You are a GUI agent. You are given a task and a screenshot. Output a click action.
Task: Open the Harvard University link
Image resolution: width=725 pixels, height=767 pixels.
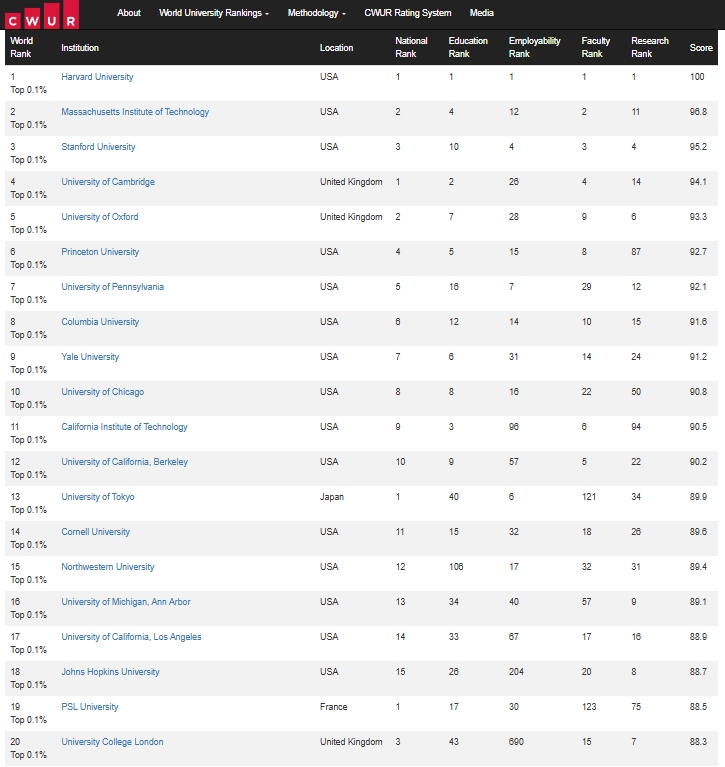[97, 77]
